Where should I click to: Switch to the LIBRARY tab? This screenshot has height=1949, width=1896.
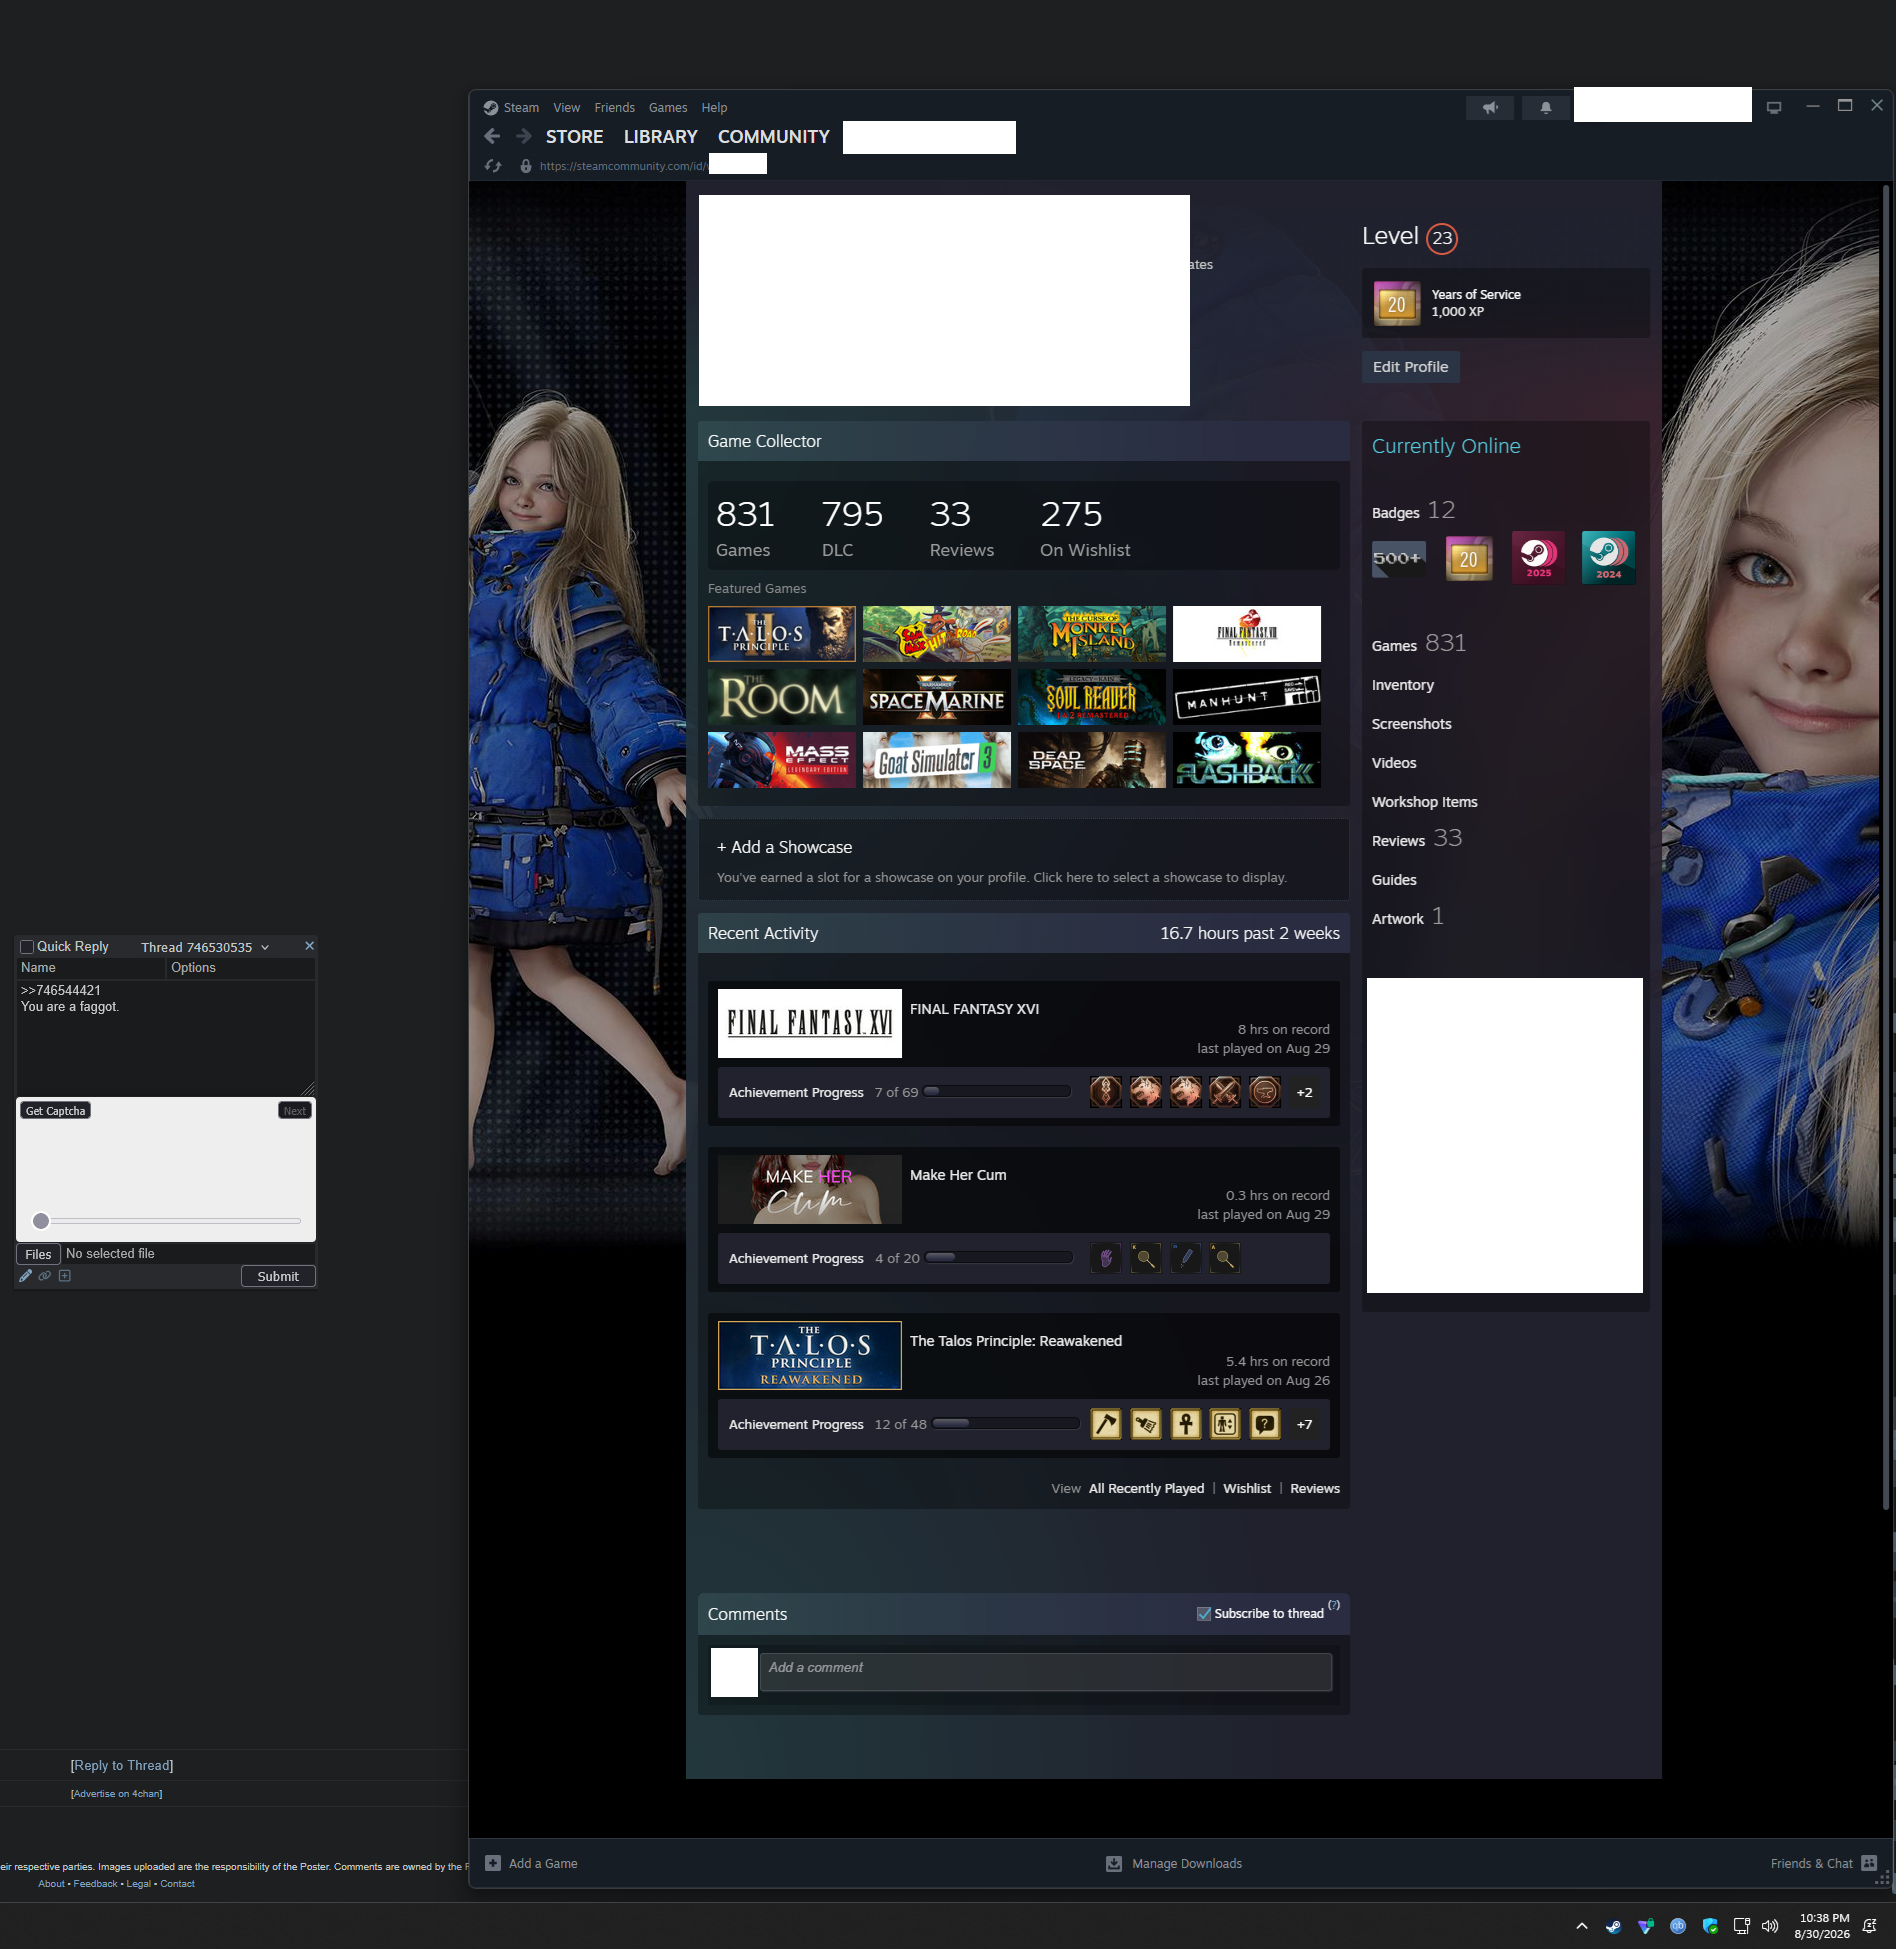[x=660, y=137]
